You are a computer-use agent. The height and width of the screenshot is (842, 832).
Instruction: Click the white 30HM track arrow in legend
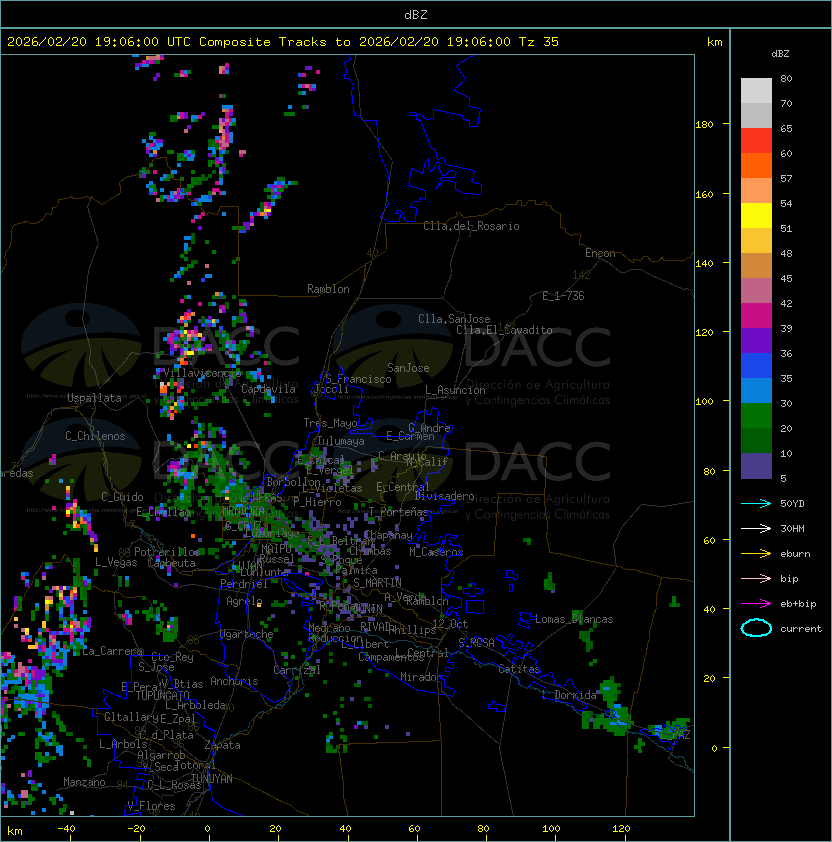[756, 528]
